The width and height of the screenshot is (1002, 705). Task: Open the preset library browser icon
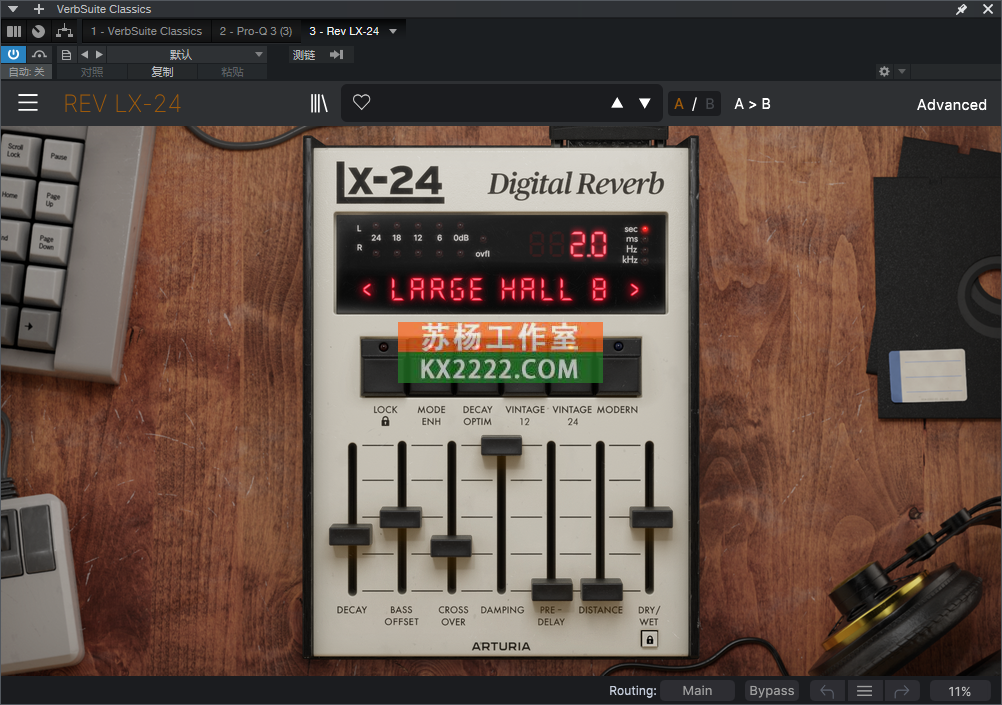click(319, 103)
